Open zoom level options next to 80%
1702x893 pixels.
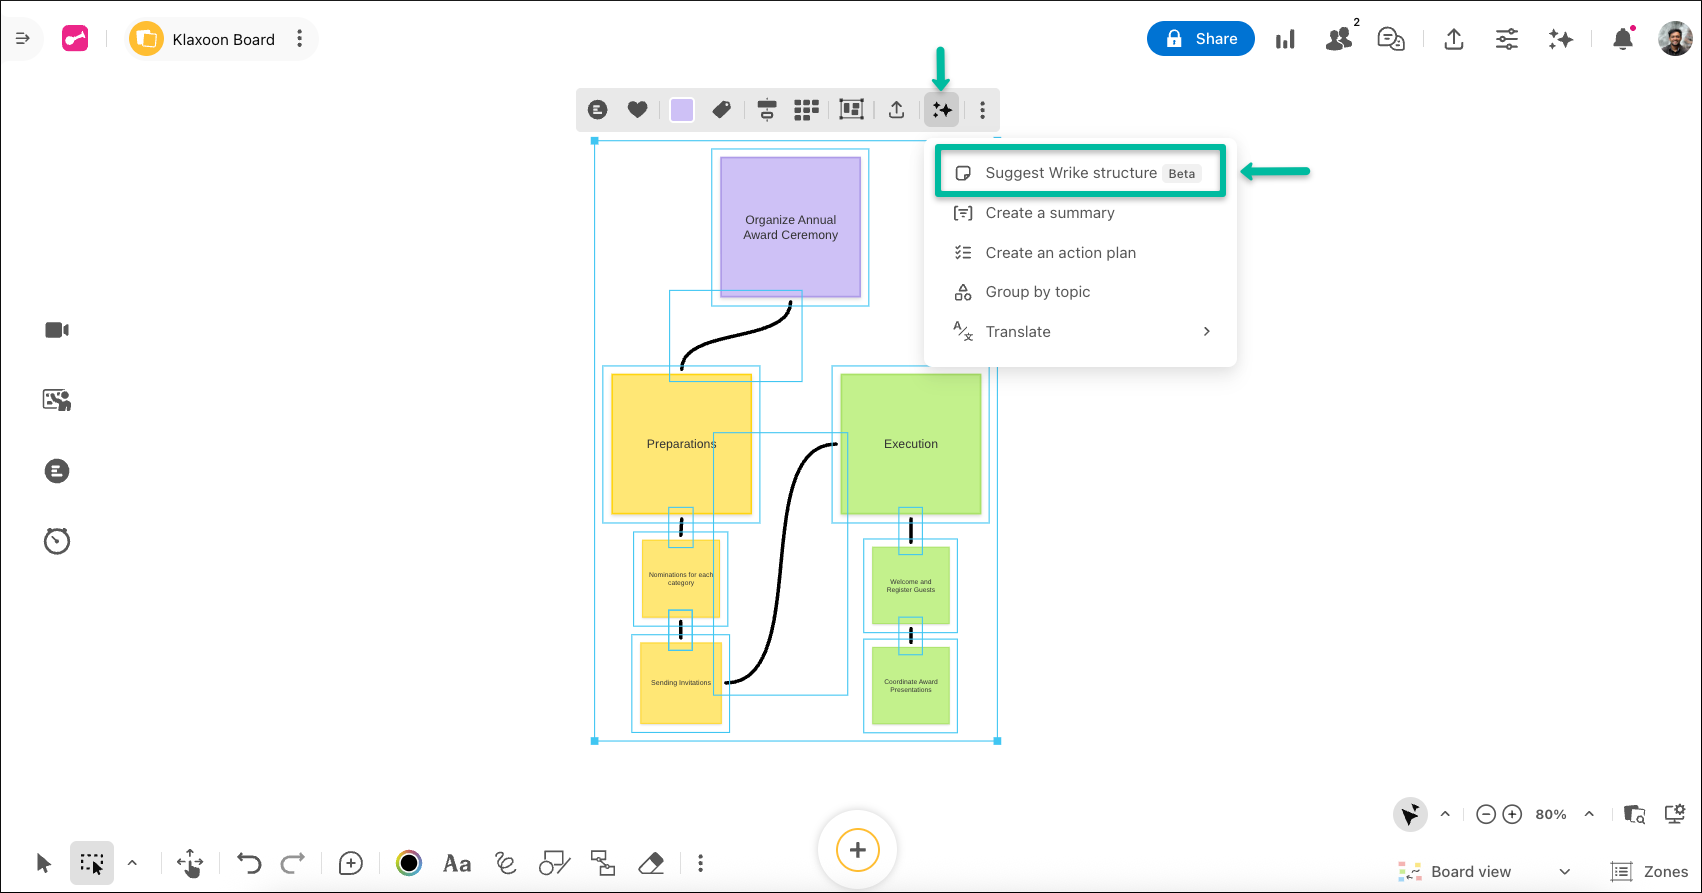point(1589,814)
